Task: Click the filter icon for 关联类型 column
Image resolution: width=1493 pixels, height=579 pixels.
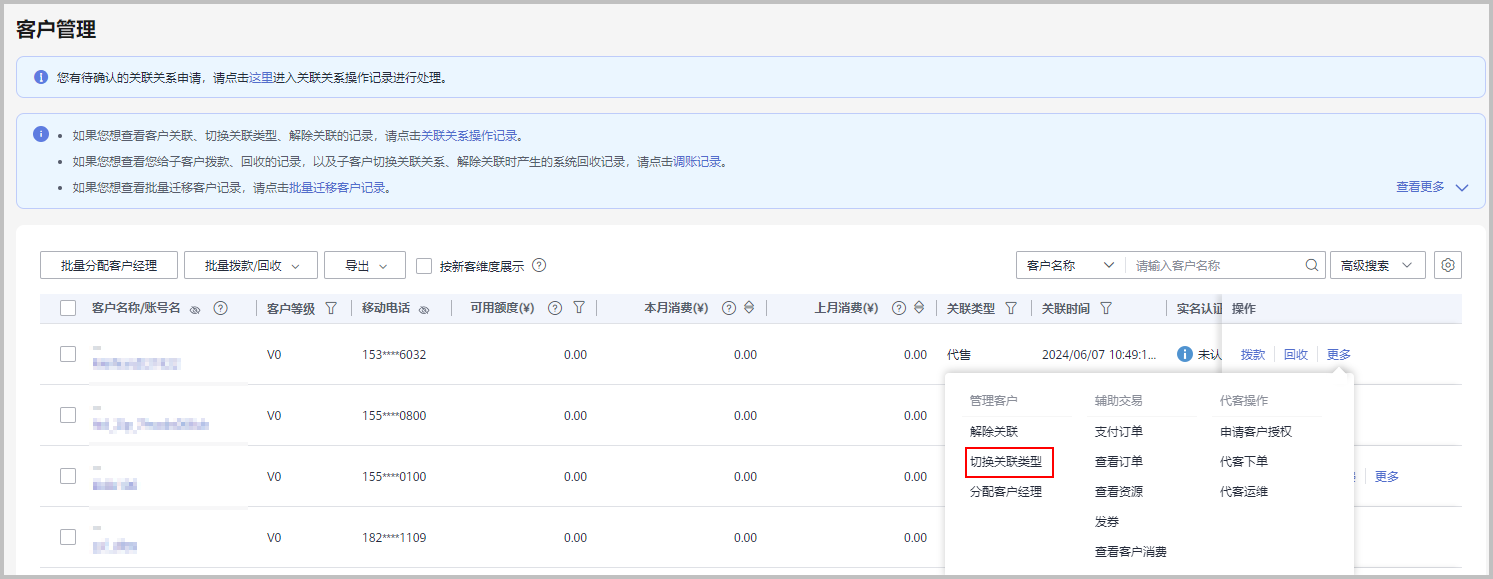Action: [1010, 308]
